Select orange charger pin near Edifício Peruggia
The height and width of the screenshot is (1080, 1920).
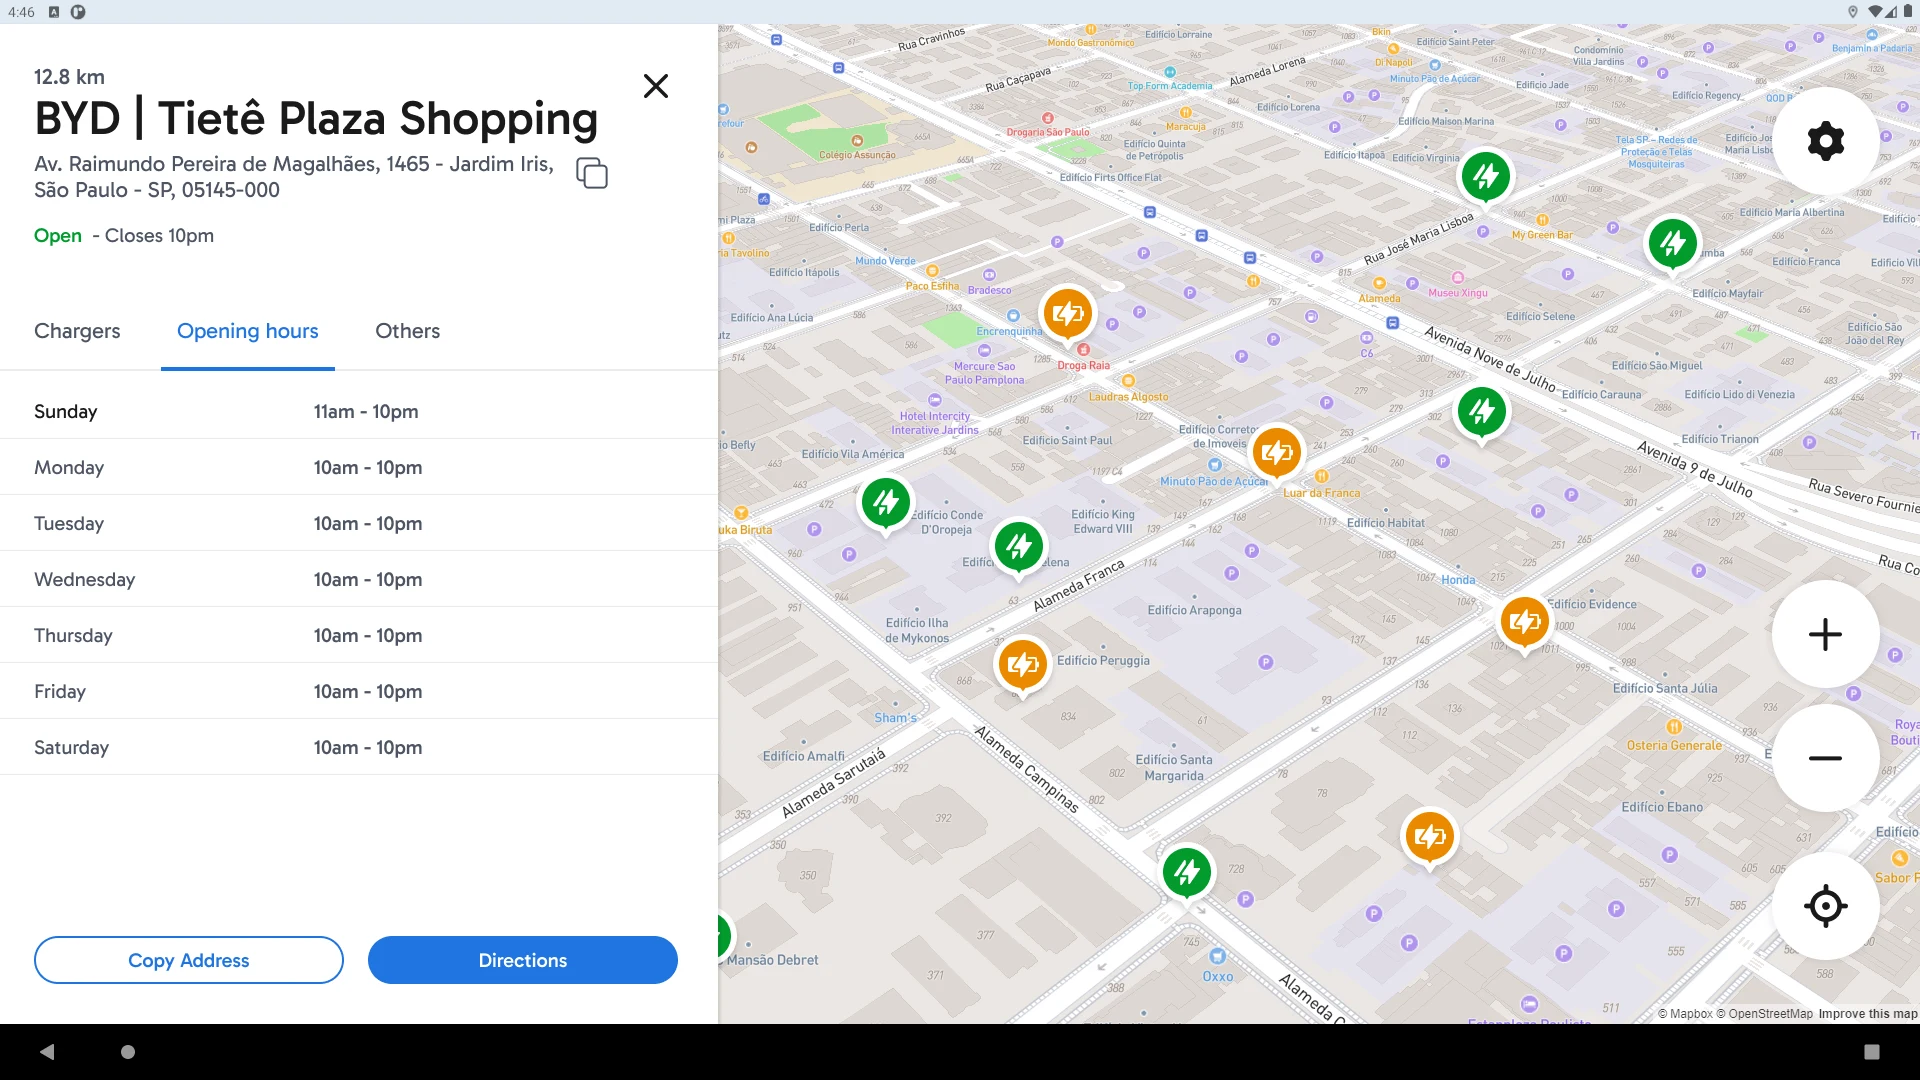pyautogui.click(x=1022, y=665)
